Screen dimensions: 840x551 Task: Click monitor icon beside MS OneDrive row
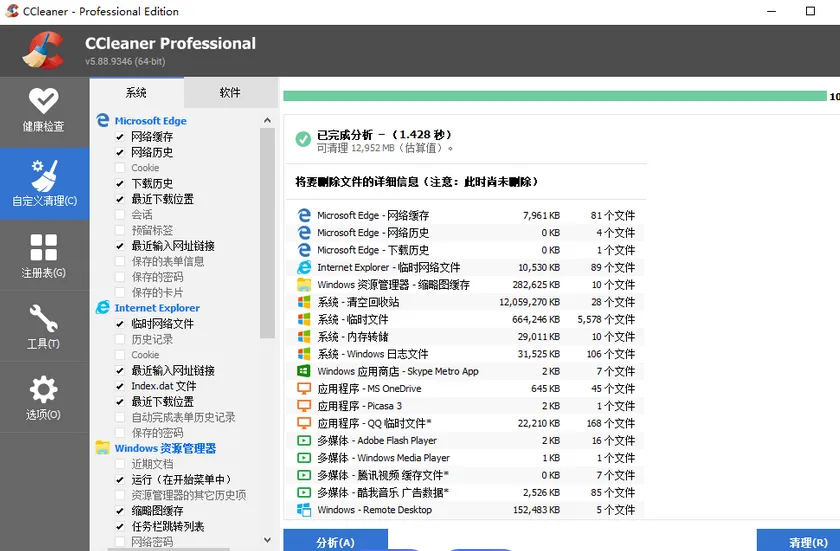(304, 388)
